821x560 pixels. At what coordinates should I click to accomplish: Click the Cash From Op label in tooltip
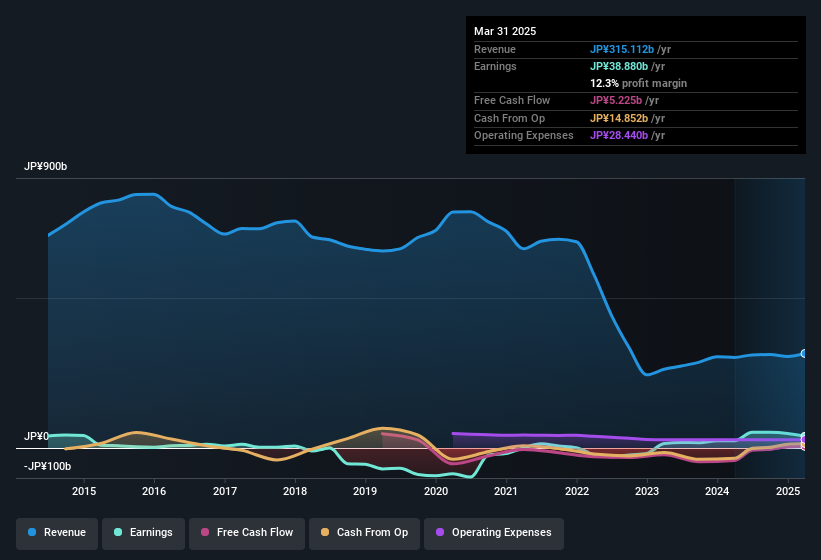pos(509,118)
